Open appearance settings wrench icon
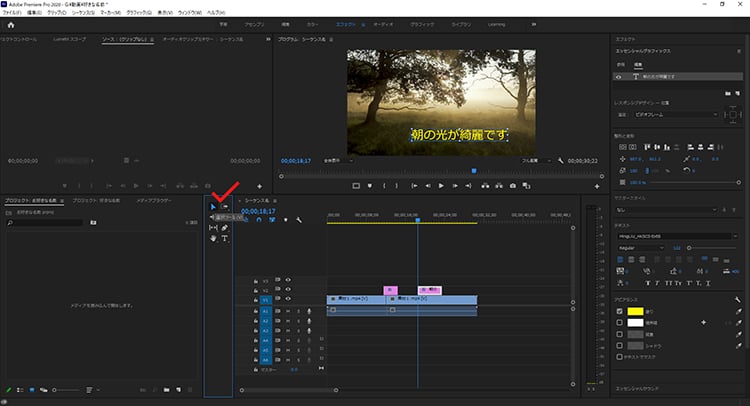 point(738,299)
